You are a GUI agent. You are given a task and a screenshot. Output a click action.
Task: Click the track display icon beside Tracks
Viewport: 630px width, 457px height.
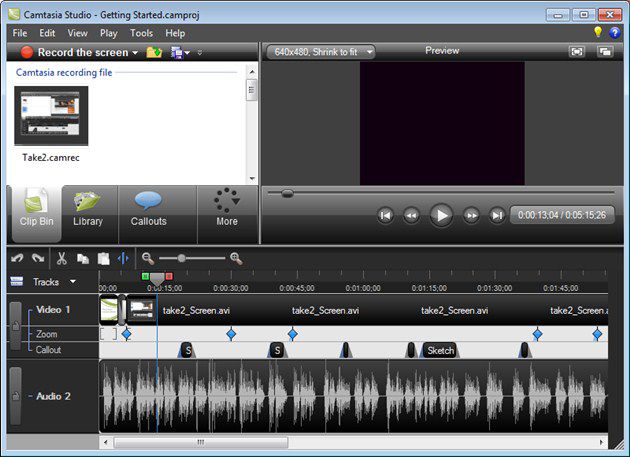[16, 281]
